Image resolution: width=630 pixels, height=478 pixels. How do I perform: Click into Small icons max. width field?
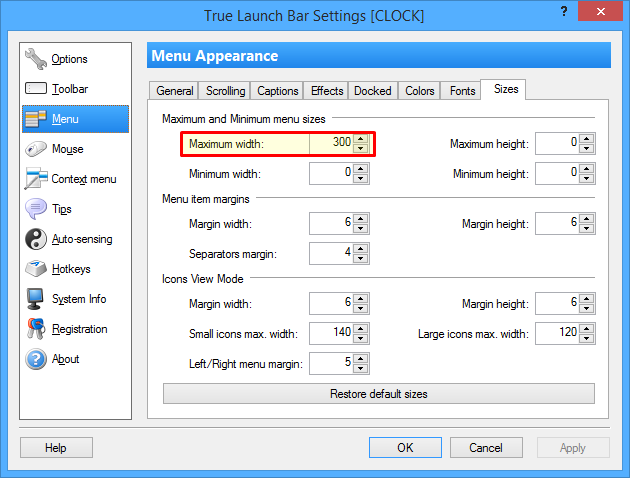point(331,333)
